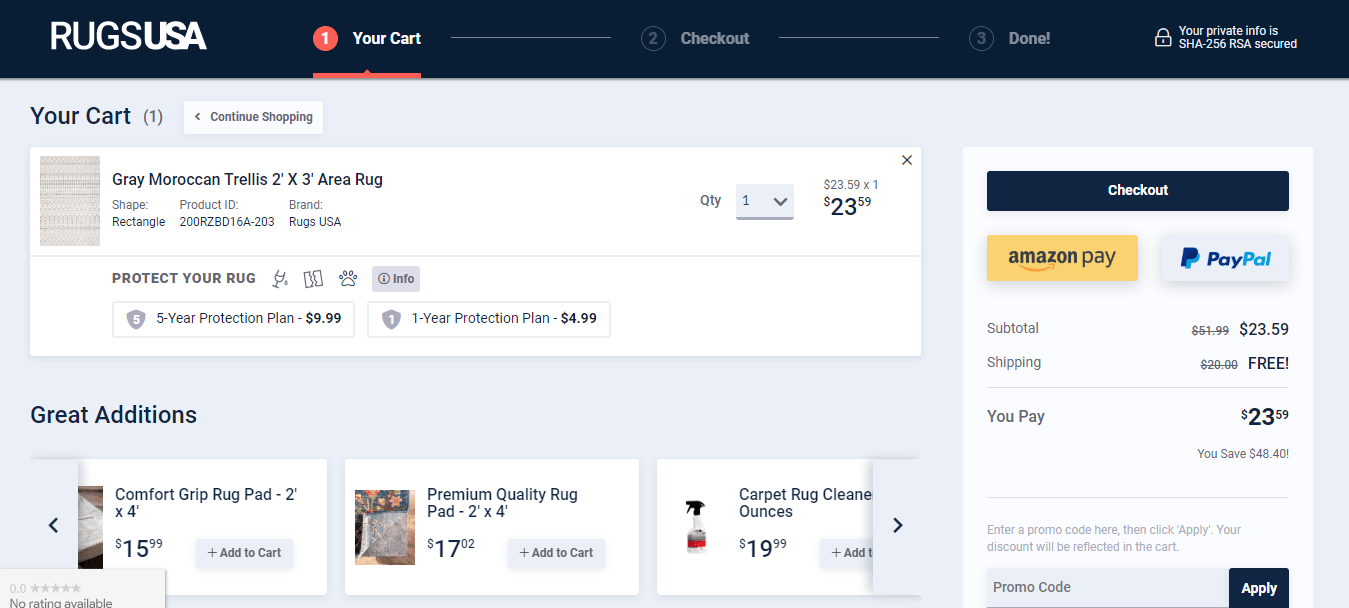Go to the Checkout step tab
Image resolution: width=1349 pixels, height=608 pixels.
696,39
